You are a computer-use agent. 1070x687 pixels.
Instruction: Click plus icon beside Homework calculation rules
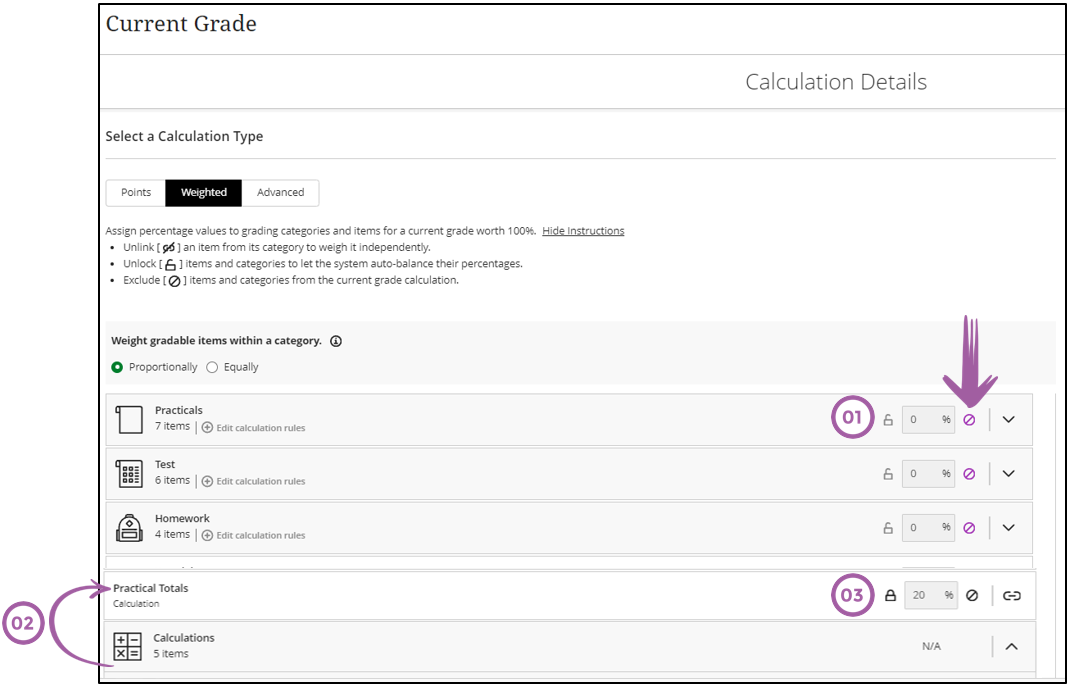pyautogui.click(x=207, y=535)
